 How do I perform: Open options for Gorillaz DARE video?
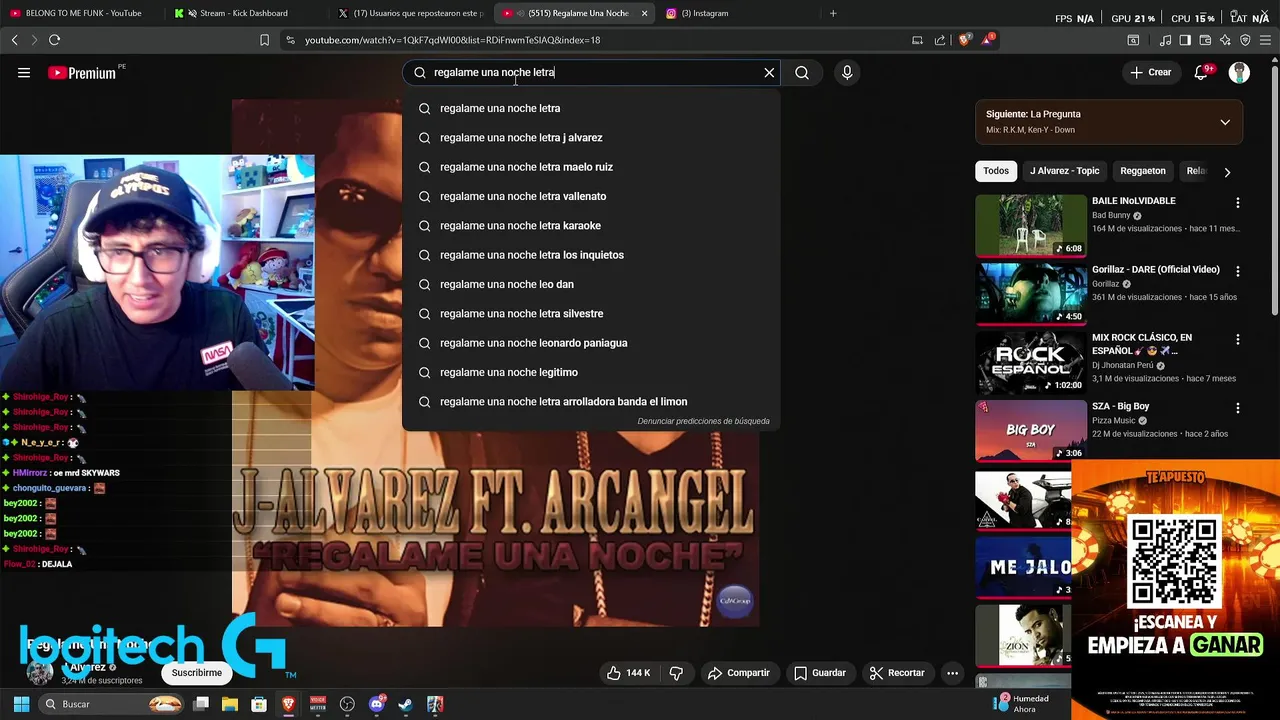1238,271
